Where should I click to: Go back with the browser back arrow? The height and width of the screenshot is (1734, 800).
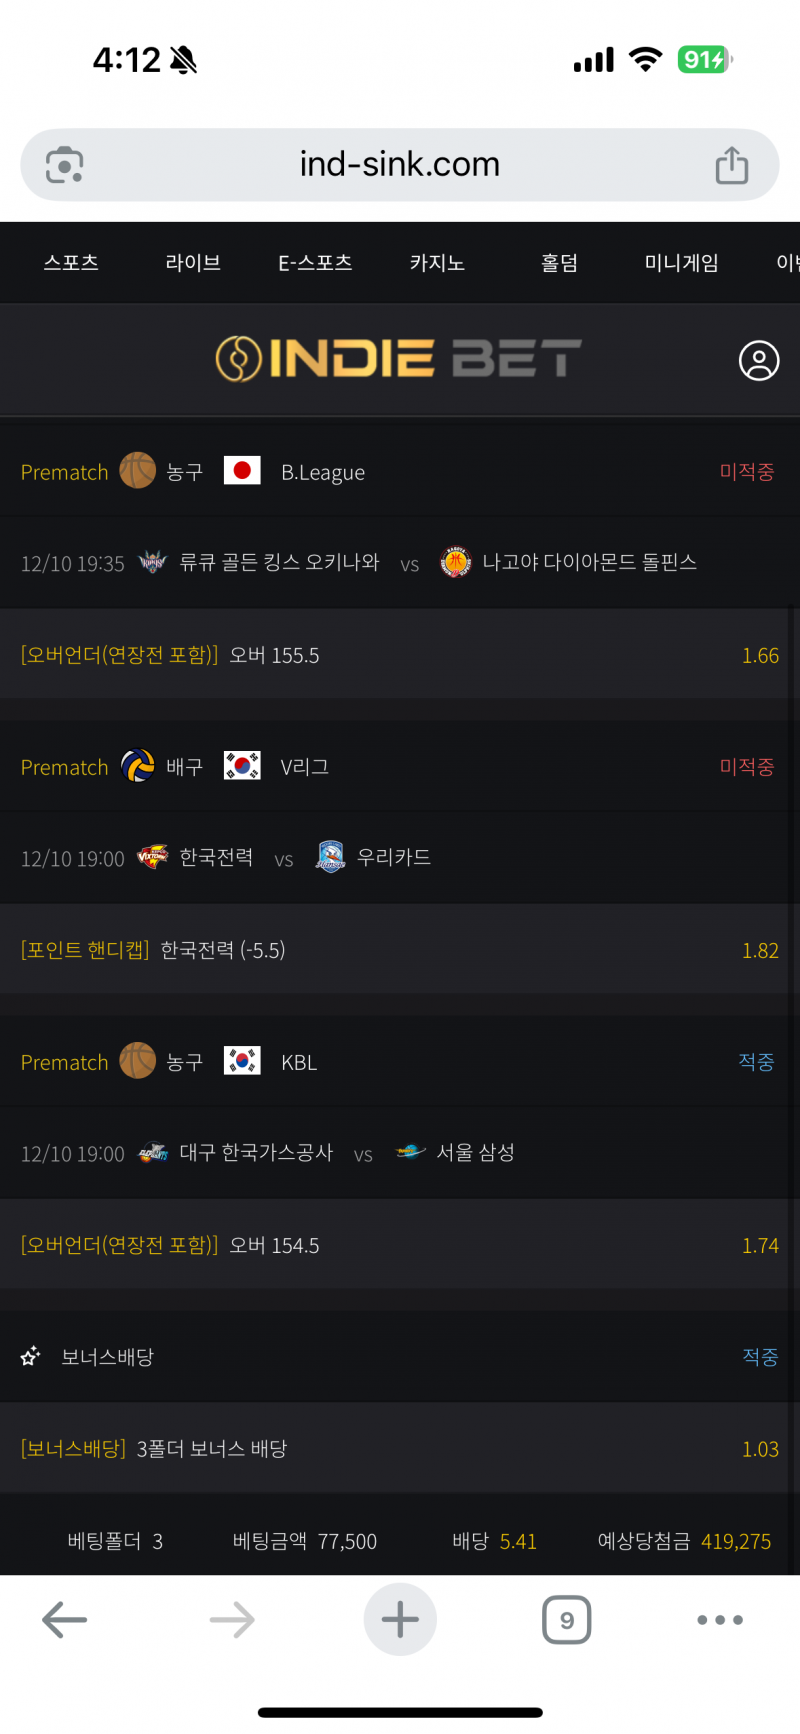coord(65,1620)
